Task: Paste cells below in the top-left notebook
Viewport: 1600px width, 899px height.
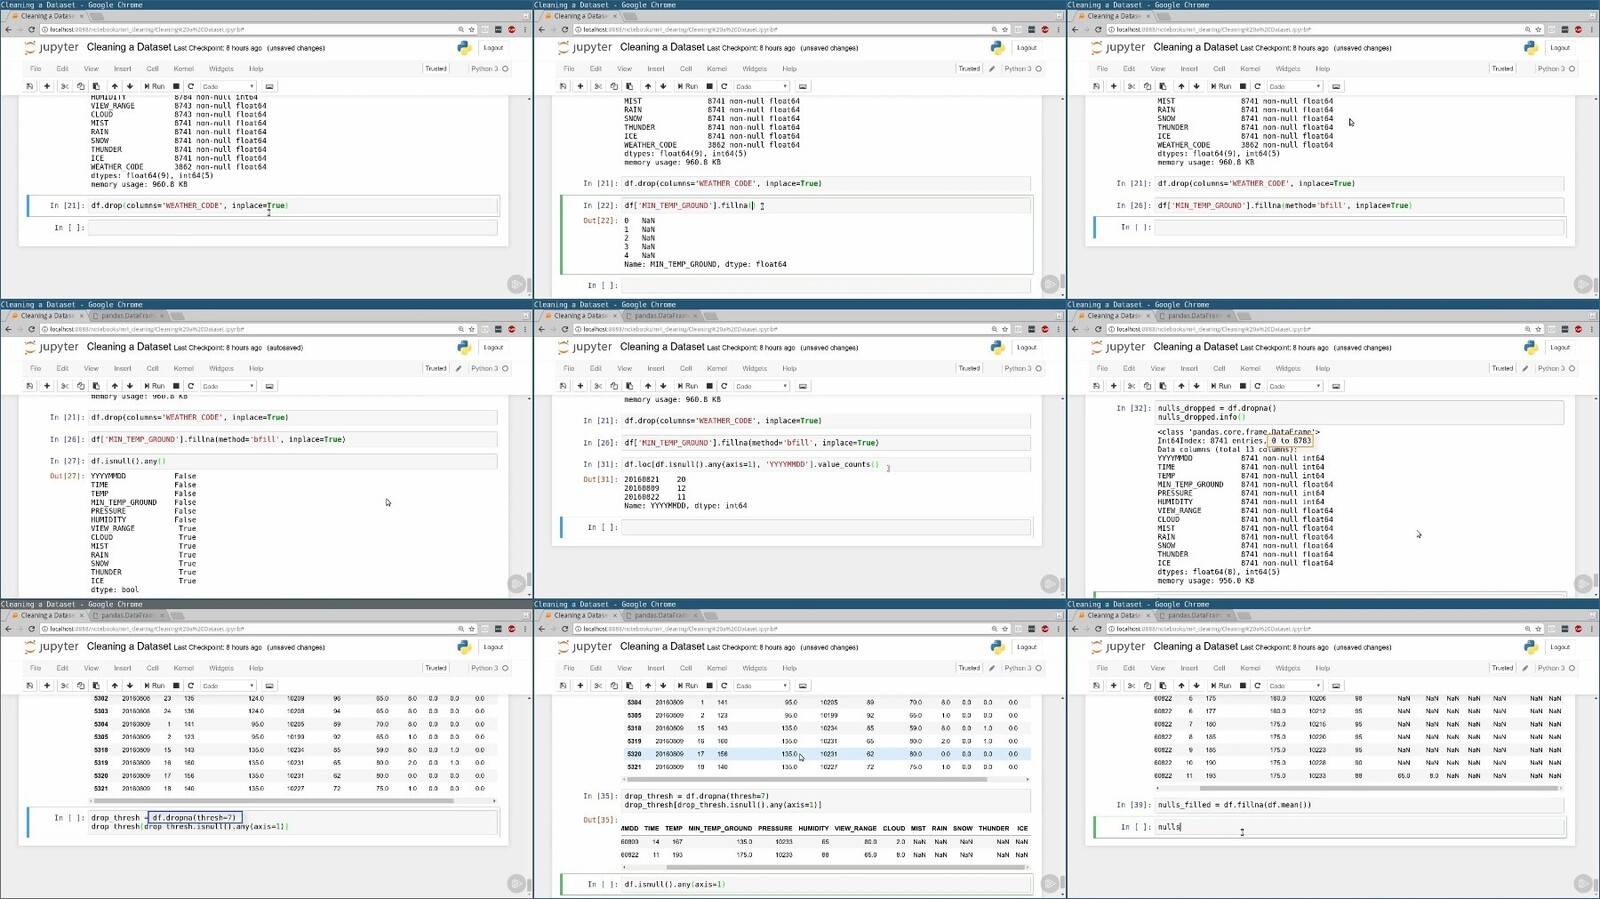Action: (x=96, y=86)
